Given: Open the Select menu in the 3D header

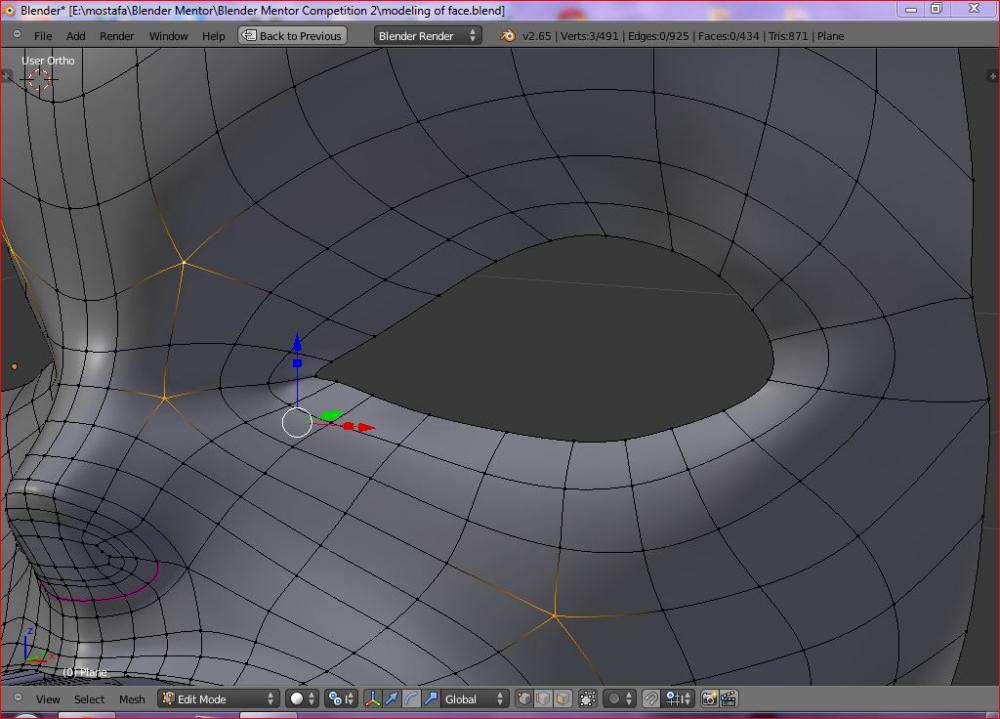Looking at the screenshot, I should click(x=89, y=699).
